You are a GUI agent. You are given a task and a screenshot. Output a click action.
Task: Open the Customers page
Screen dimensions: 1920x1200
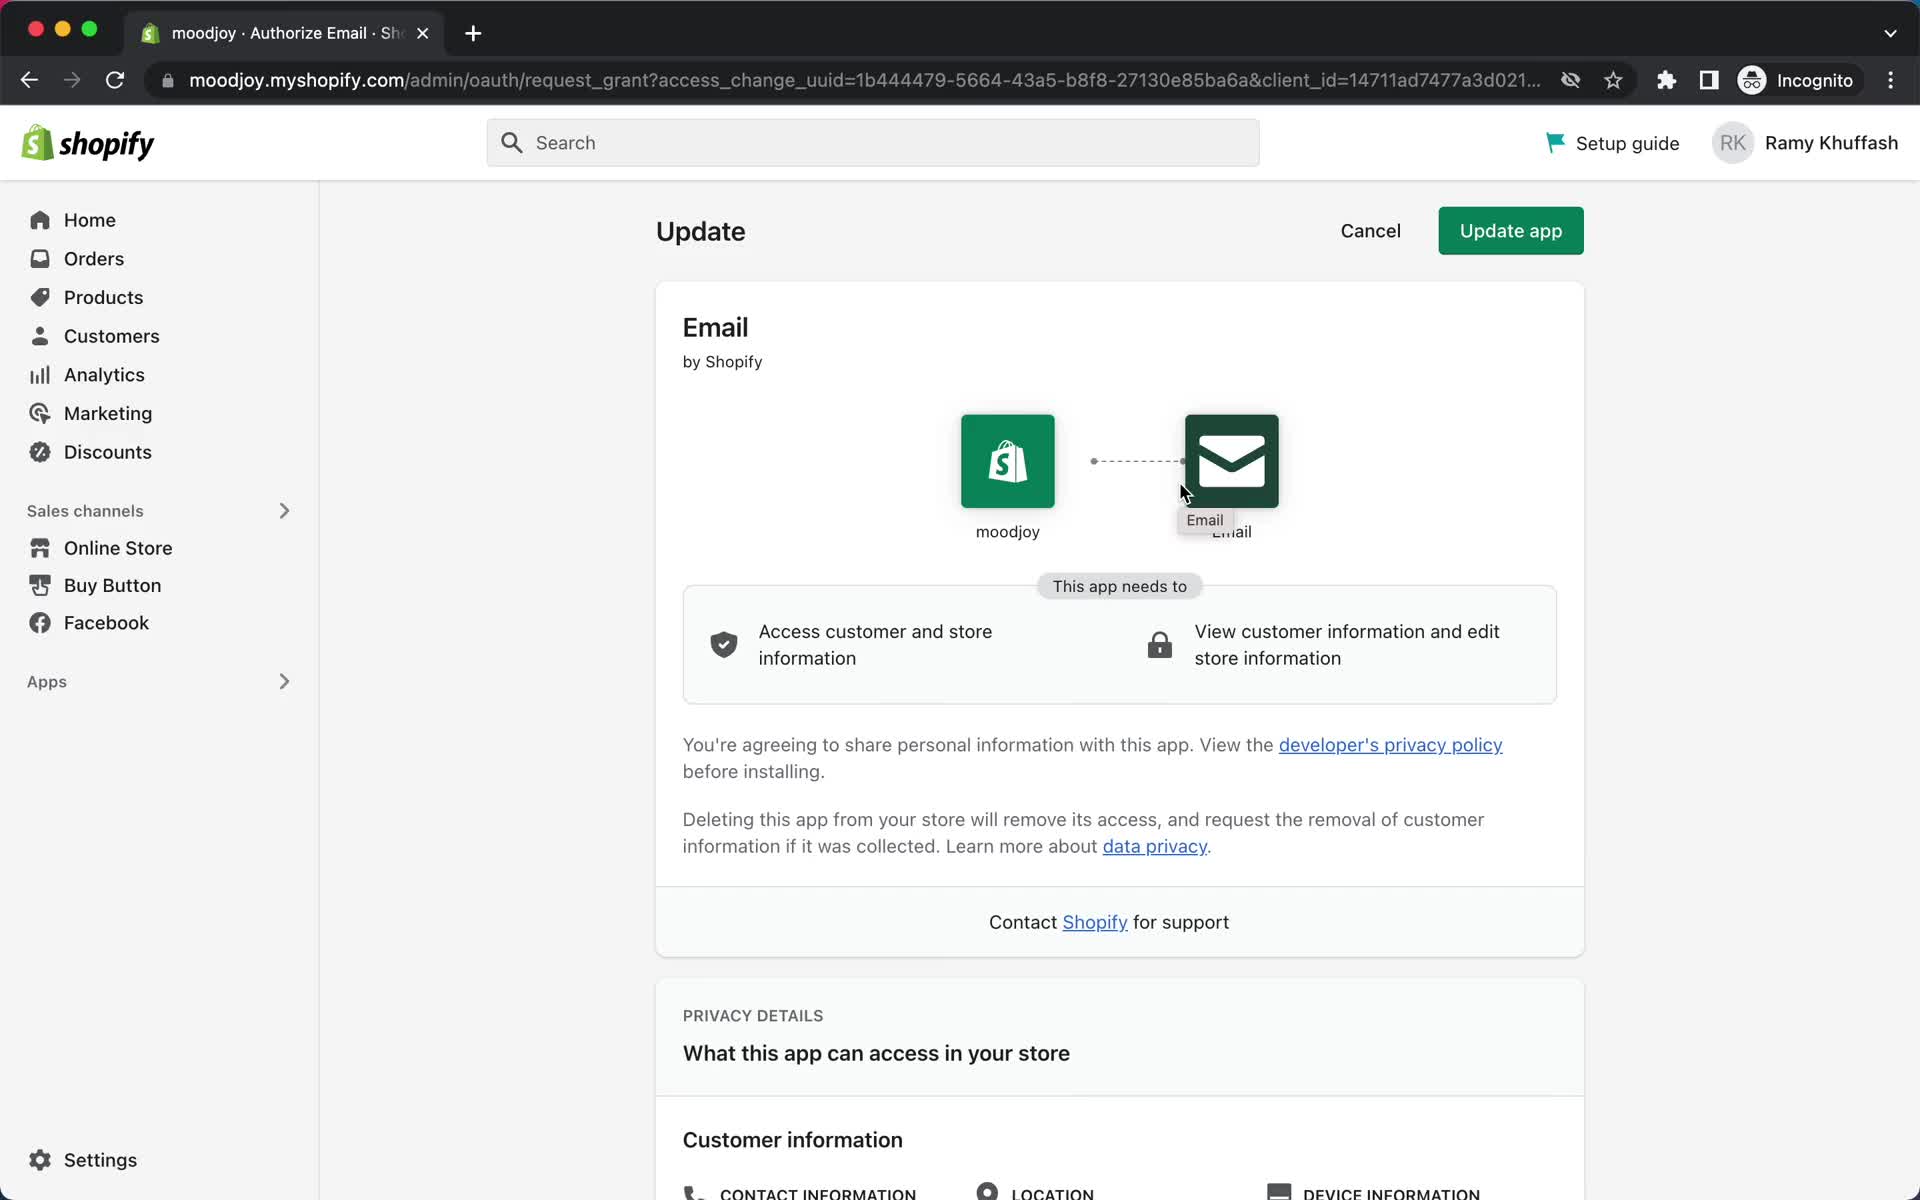click(x=111, y=336)
